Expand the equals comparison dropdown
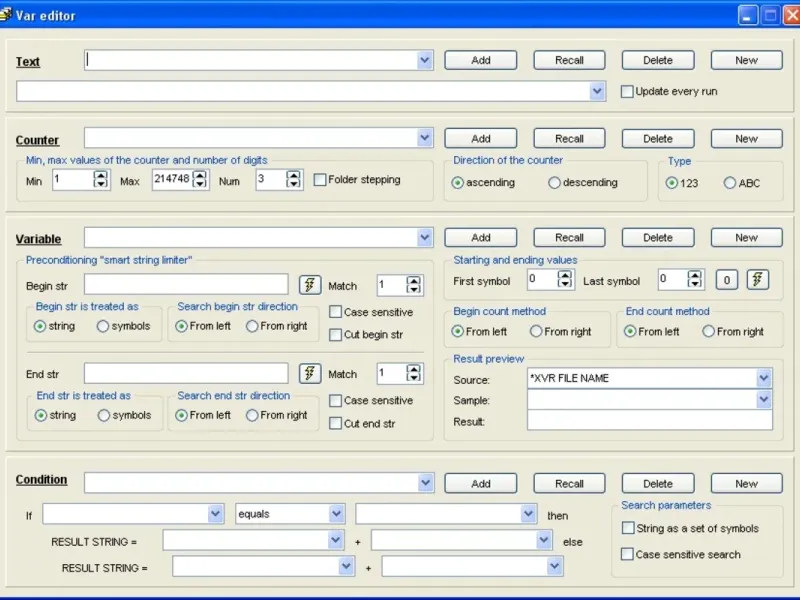This screenshot has height=600, width=800. coord(337,514)
